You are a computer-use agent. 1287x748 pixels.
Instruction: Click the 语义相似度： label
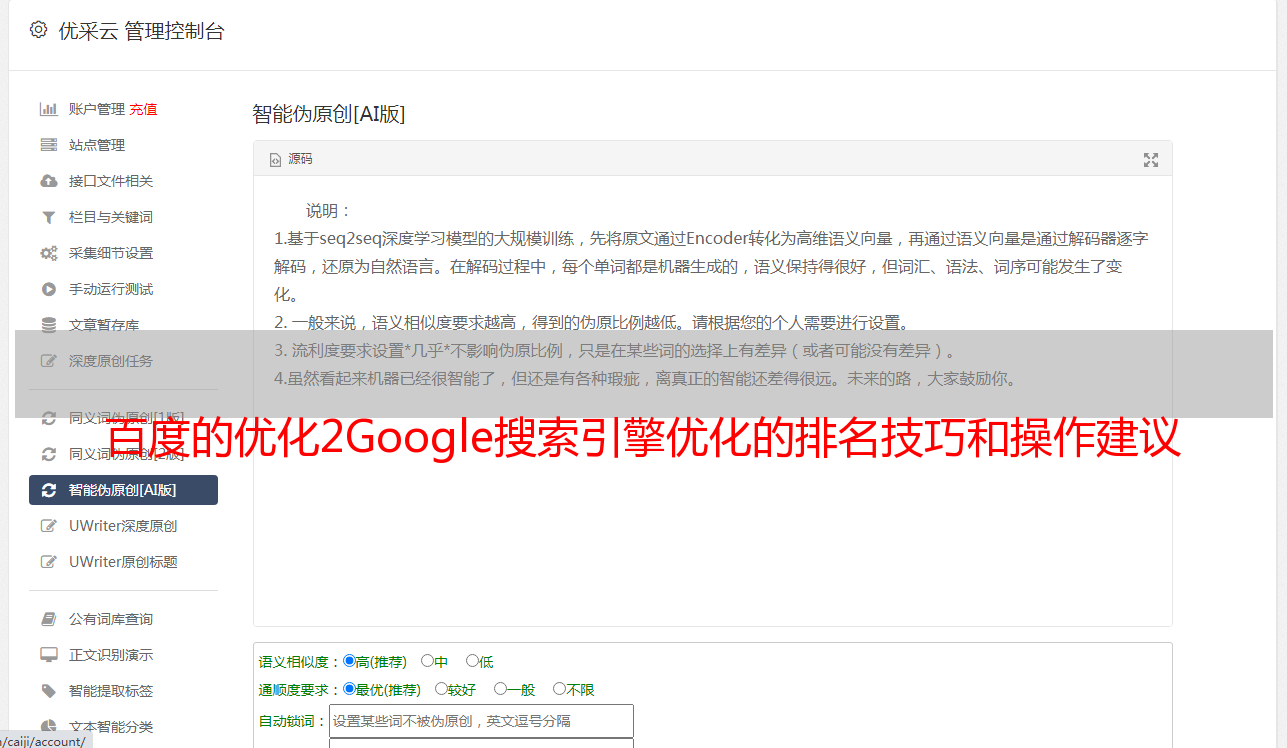pos(300,662)
